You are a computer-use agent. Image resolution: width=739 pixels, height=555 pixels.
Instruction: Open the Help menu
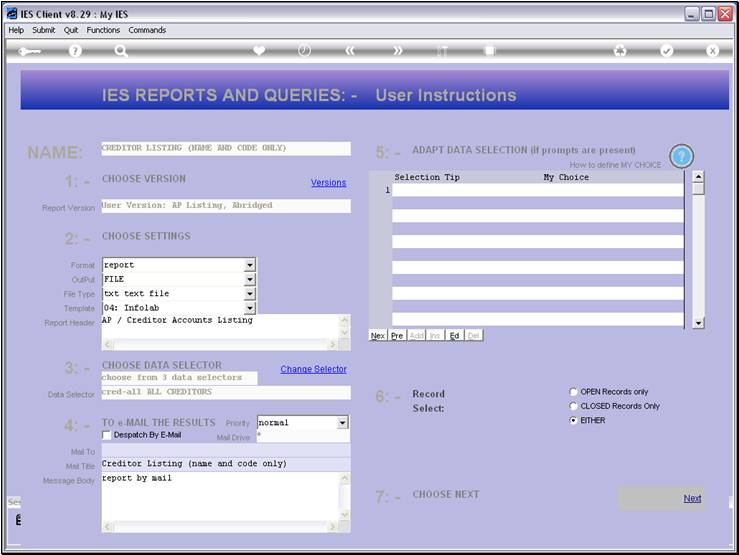point(16,30)
